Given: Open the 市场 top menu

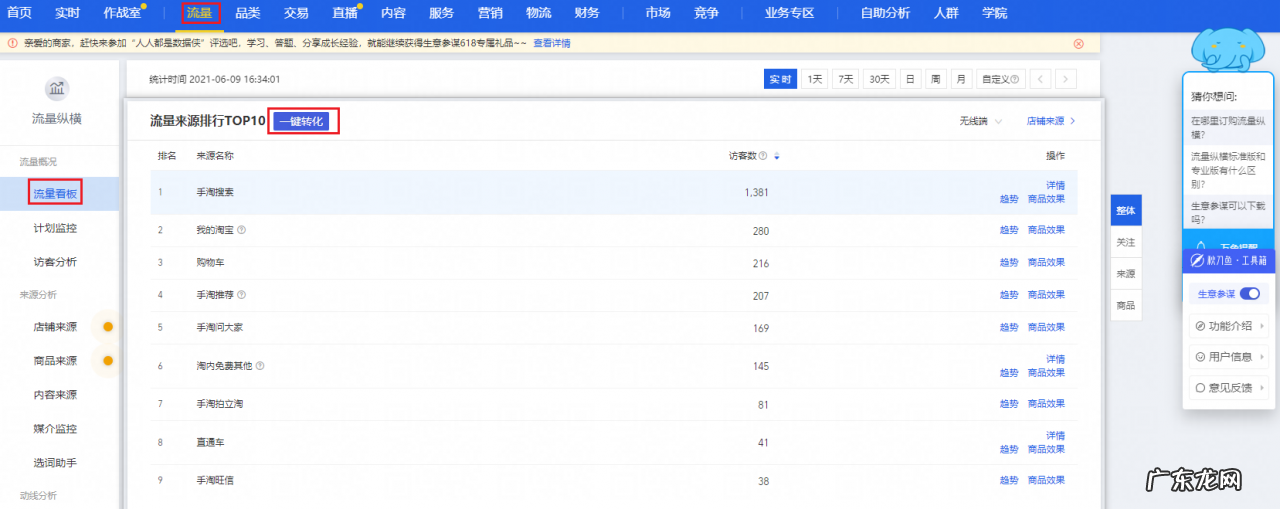Looking at the screenshot, I should (658, 14).
